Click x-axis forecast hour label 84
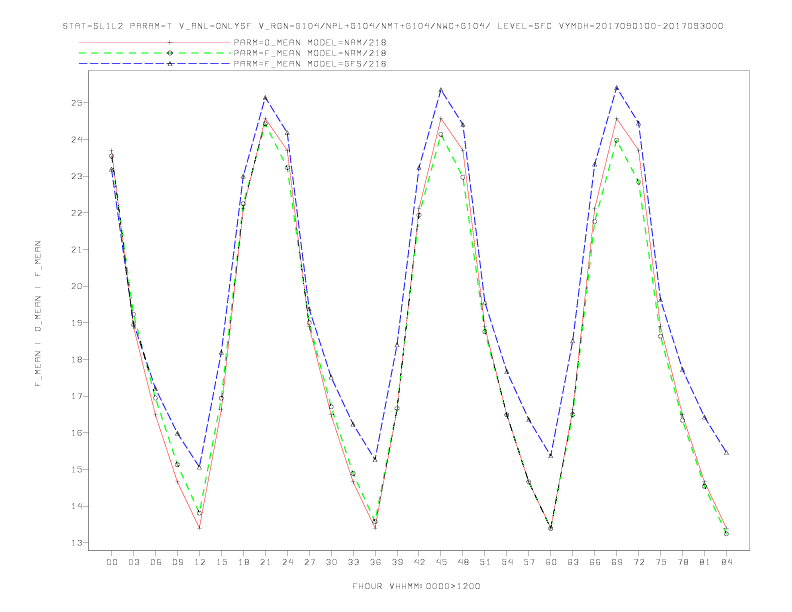Viewport: 792px width, 612px height. (726, 562)
